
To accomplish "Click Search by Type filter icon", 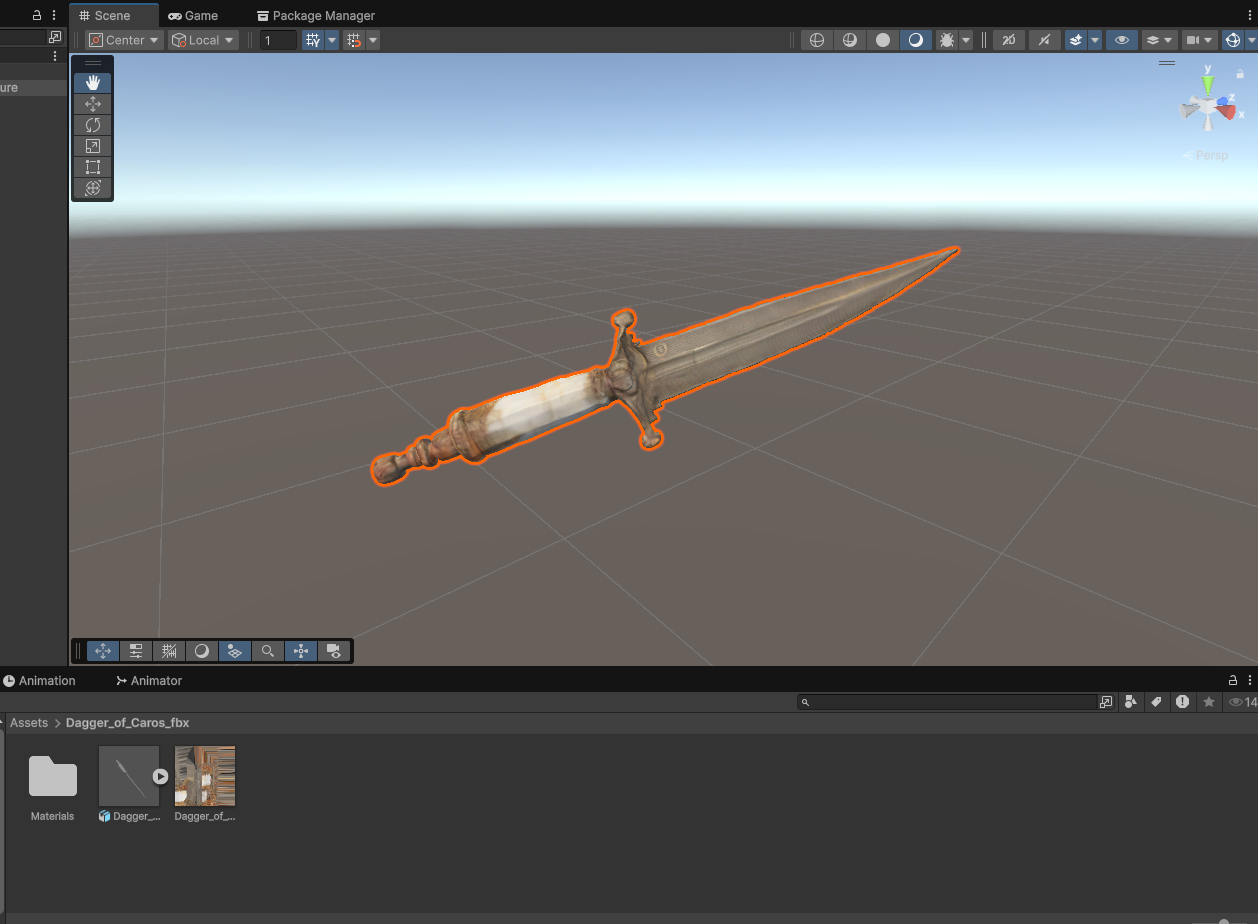I will [x=1131, y=702].
